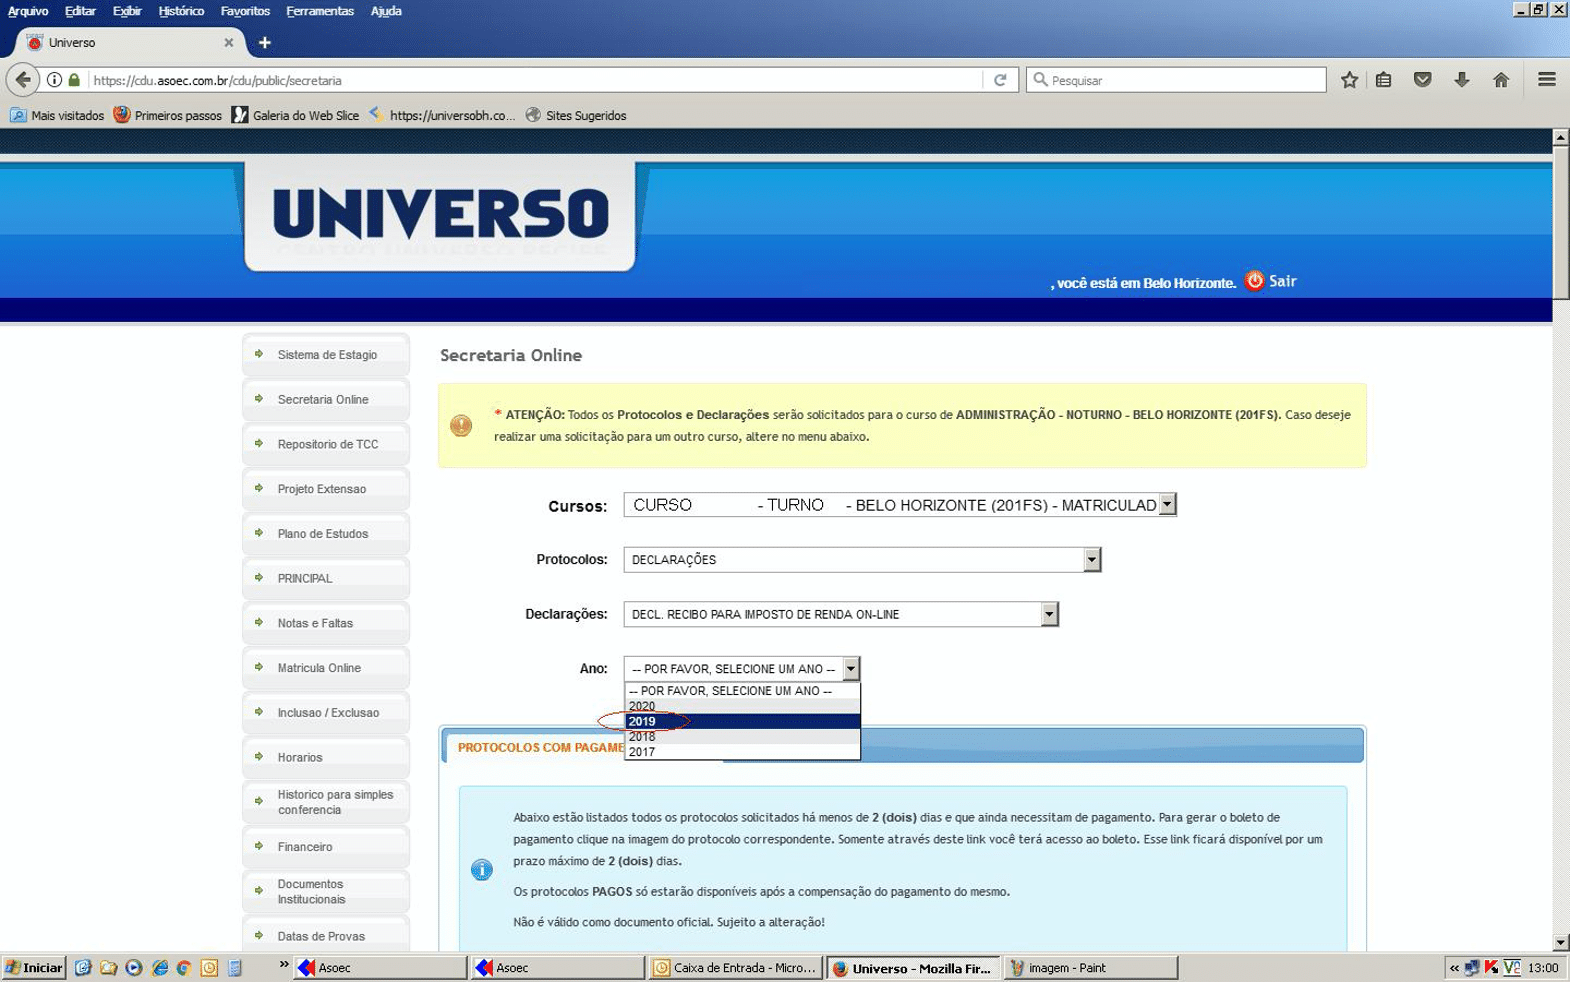
Task: Open Projeto Extensao sidebar item
Action: click(326, 489)
